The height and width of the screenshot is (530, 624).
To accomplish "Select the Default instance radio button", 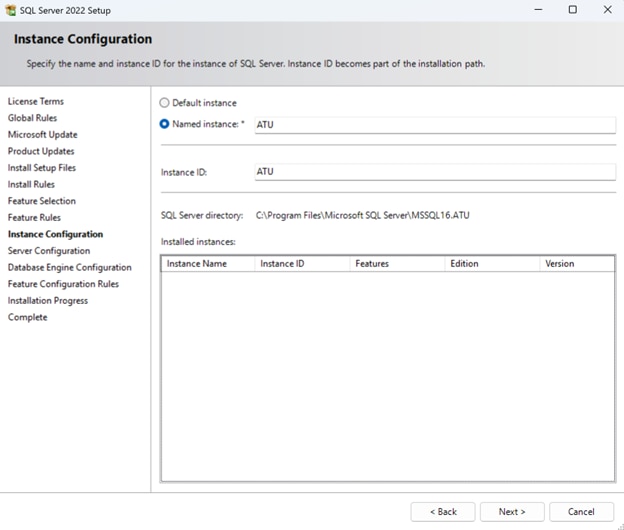I will tap(164, 103).
